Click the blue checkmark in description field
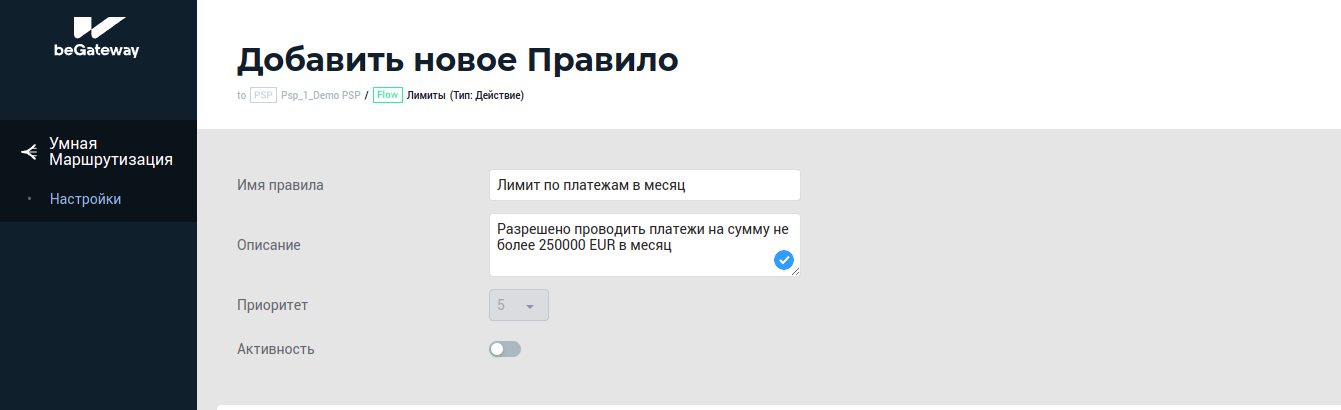Screen dimensions: 1341x410 pos(784,260)
